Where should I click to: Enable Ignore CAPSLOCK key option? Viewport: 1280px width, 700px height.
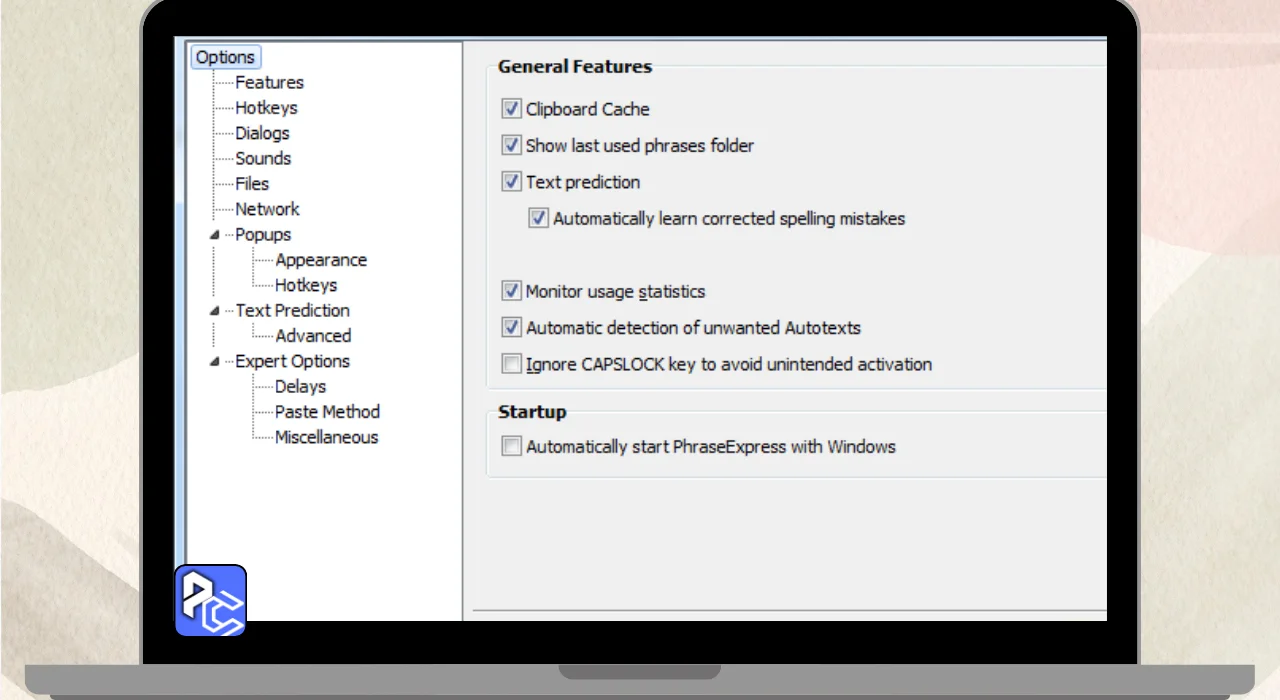512,364
